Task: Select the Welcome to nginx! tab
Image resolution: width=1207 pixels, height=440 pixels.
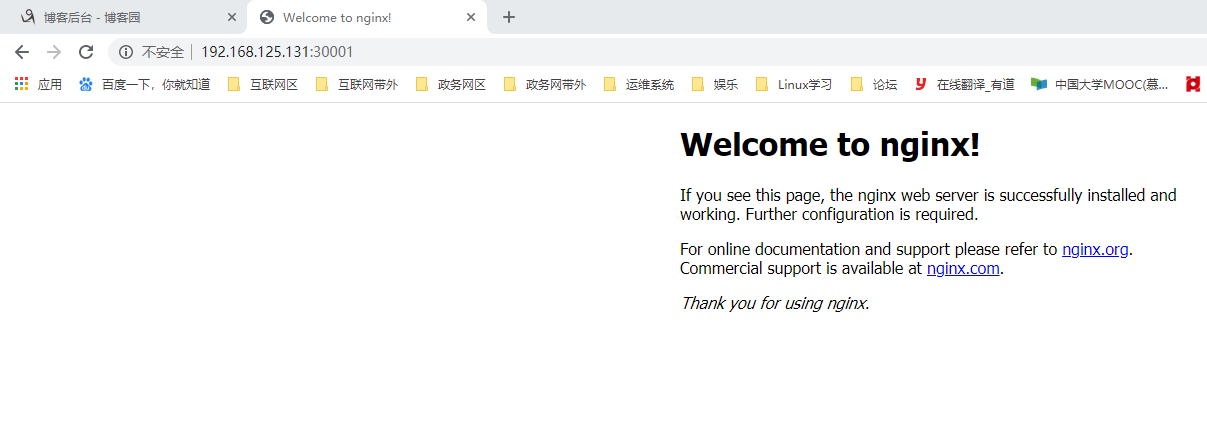Action: pos(366,17)
